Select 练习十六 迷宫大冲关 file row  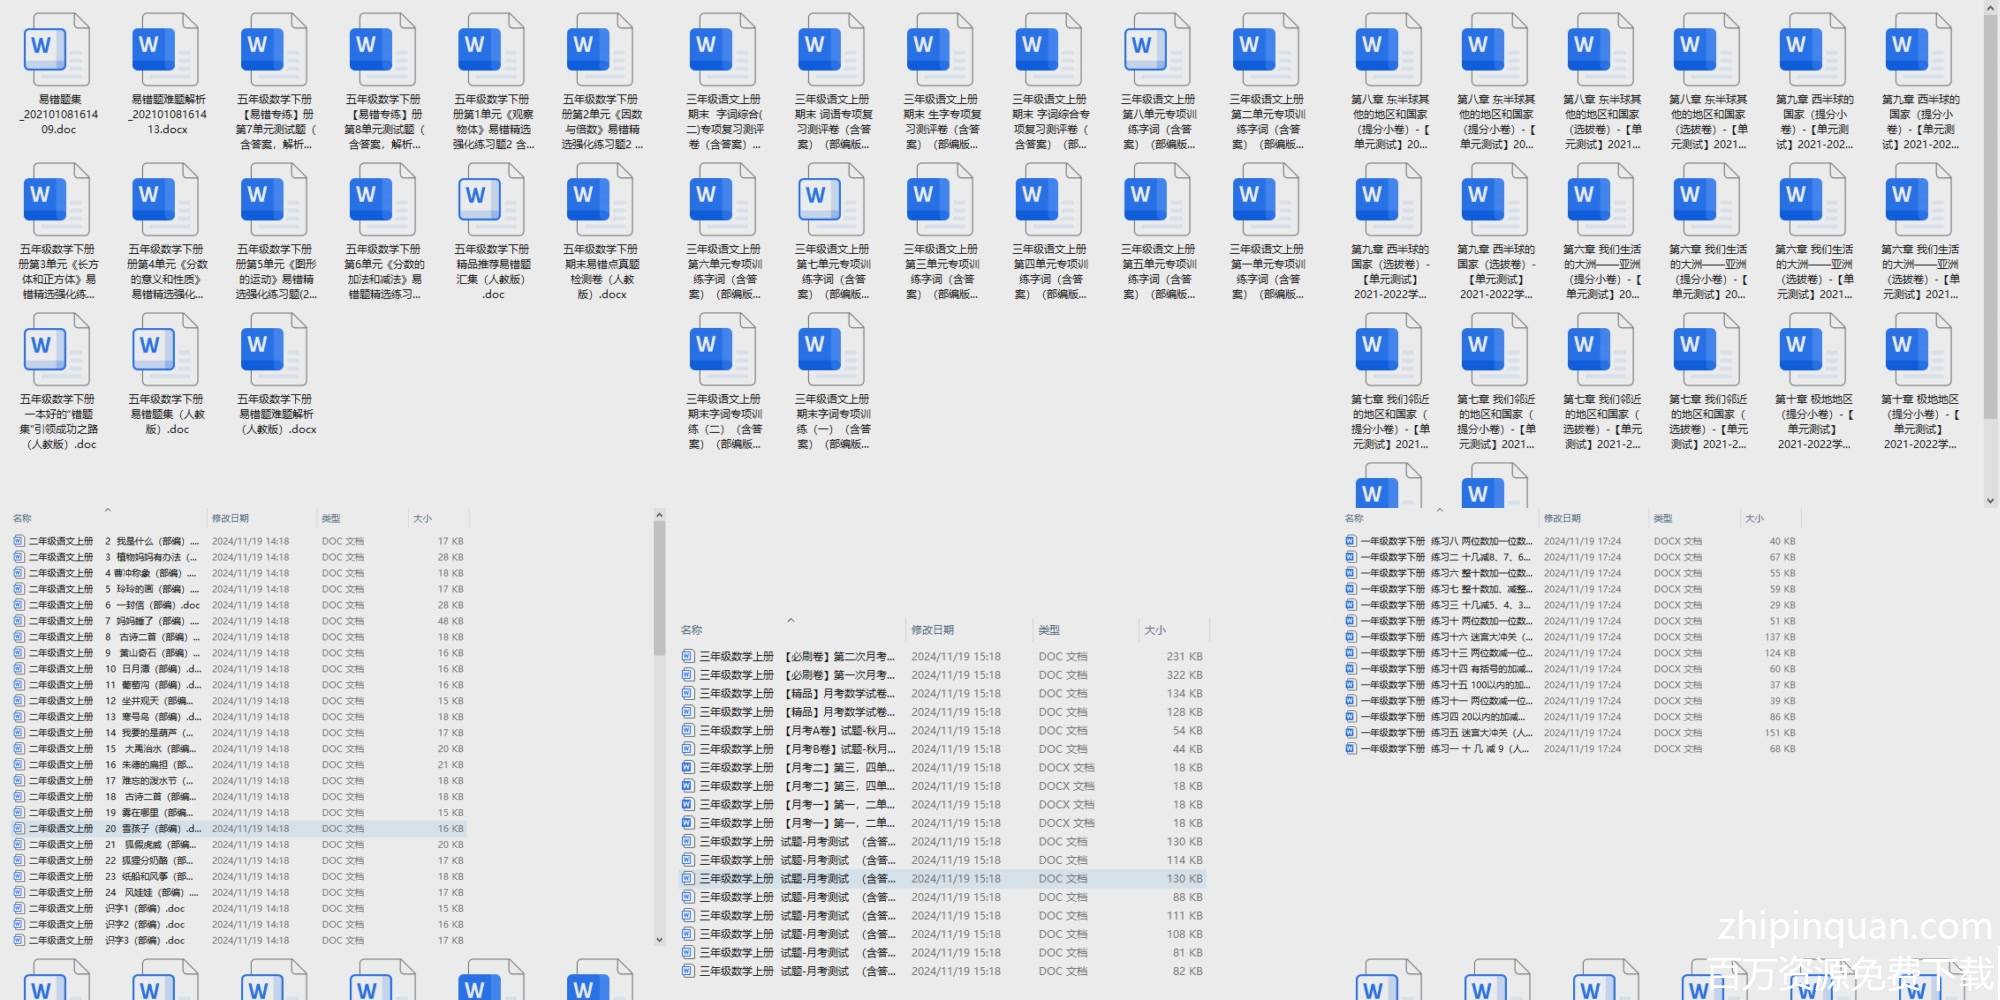(1480, 637)
